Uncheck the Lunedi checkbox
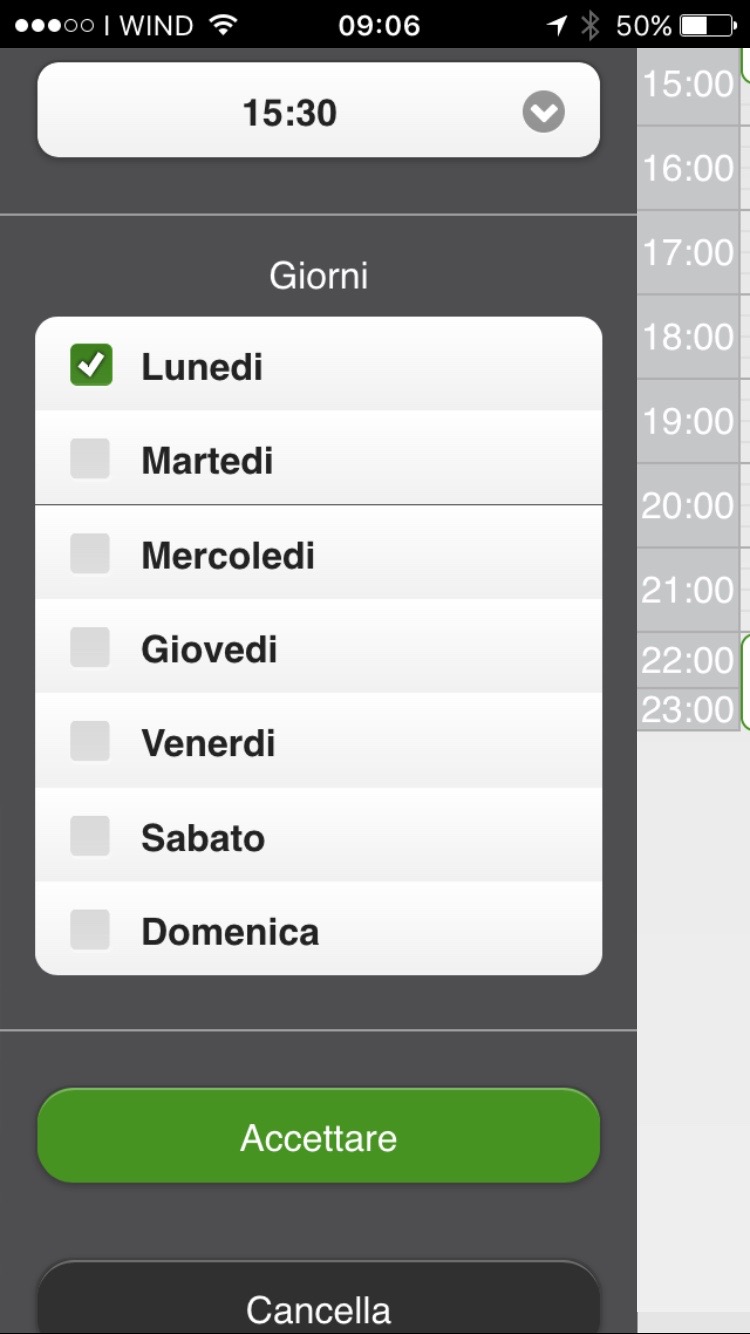This screenshot has height=1334, width=750. click(x=91, y=365)
